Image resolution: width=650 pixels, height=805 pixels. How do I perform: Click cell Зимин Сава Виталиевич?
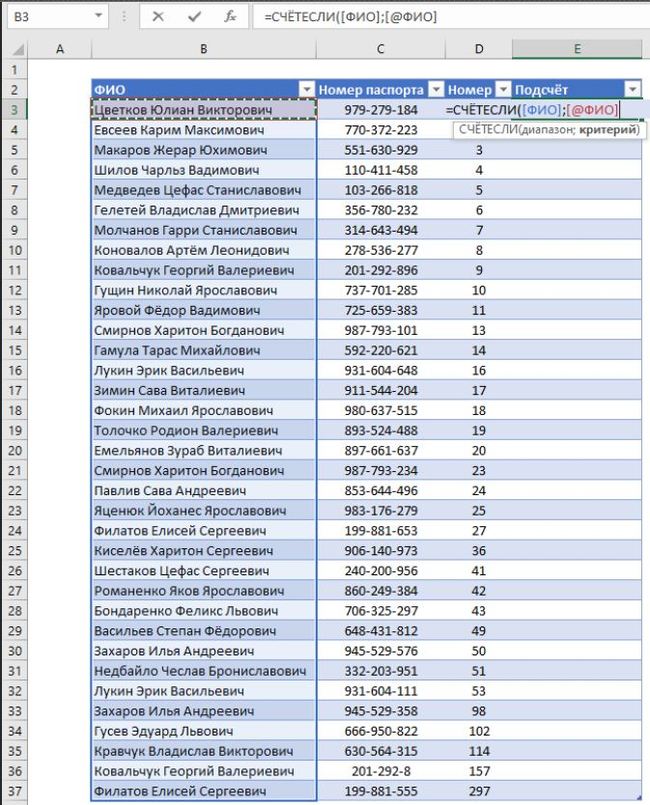pos(204,390)
